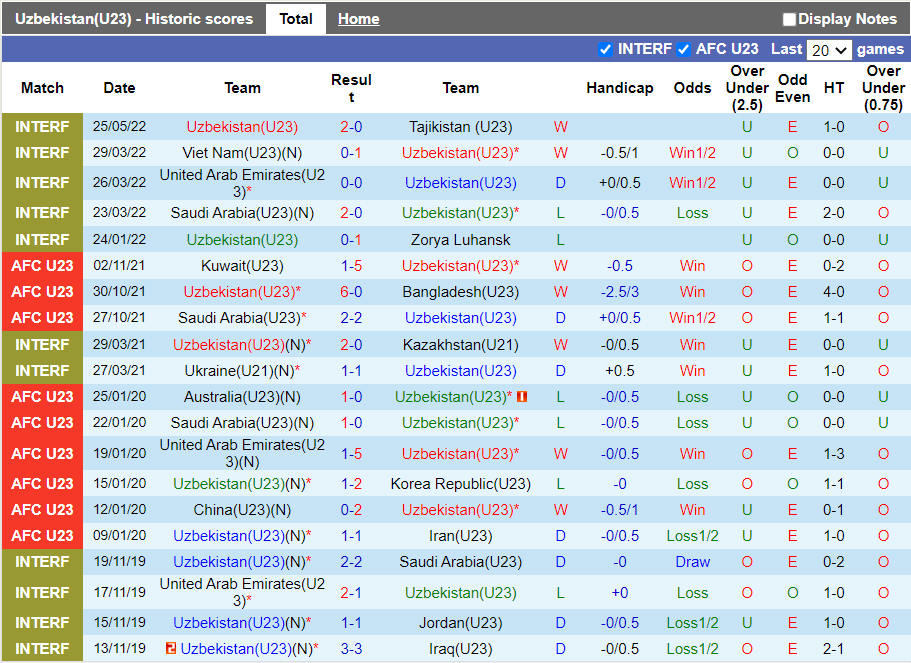
Task: Click INTERF label in 25/05/22 row
Action: coord(42,127)
